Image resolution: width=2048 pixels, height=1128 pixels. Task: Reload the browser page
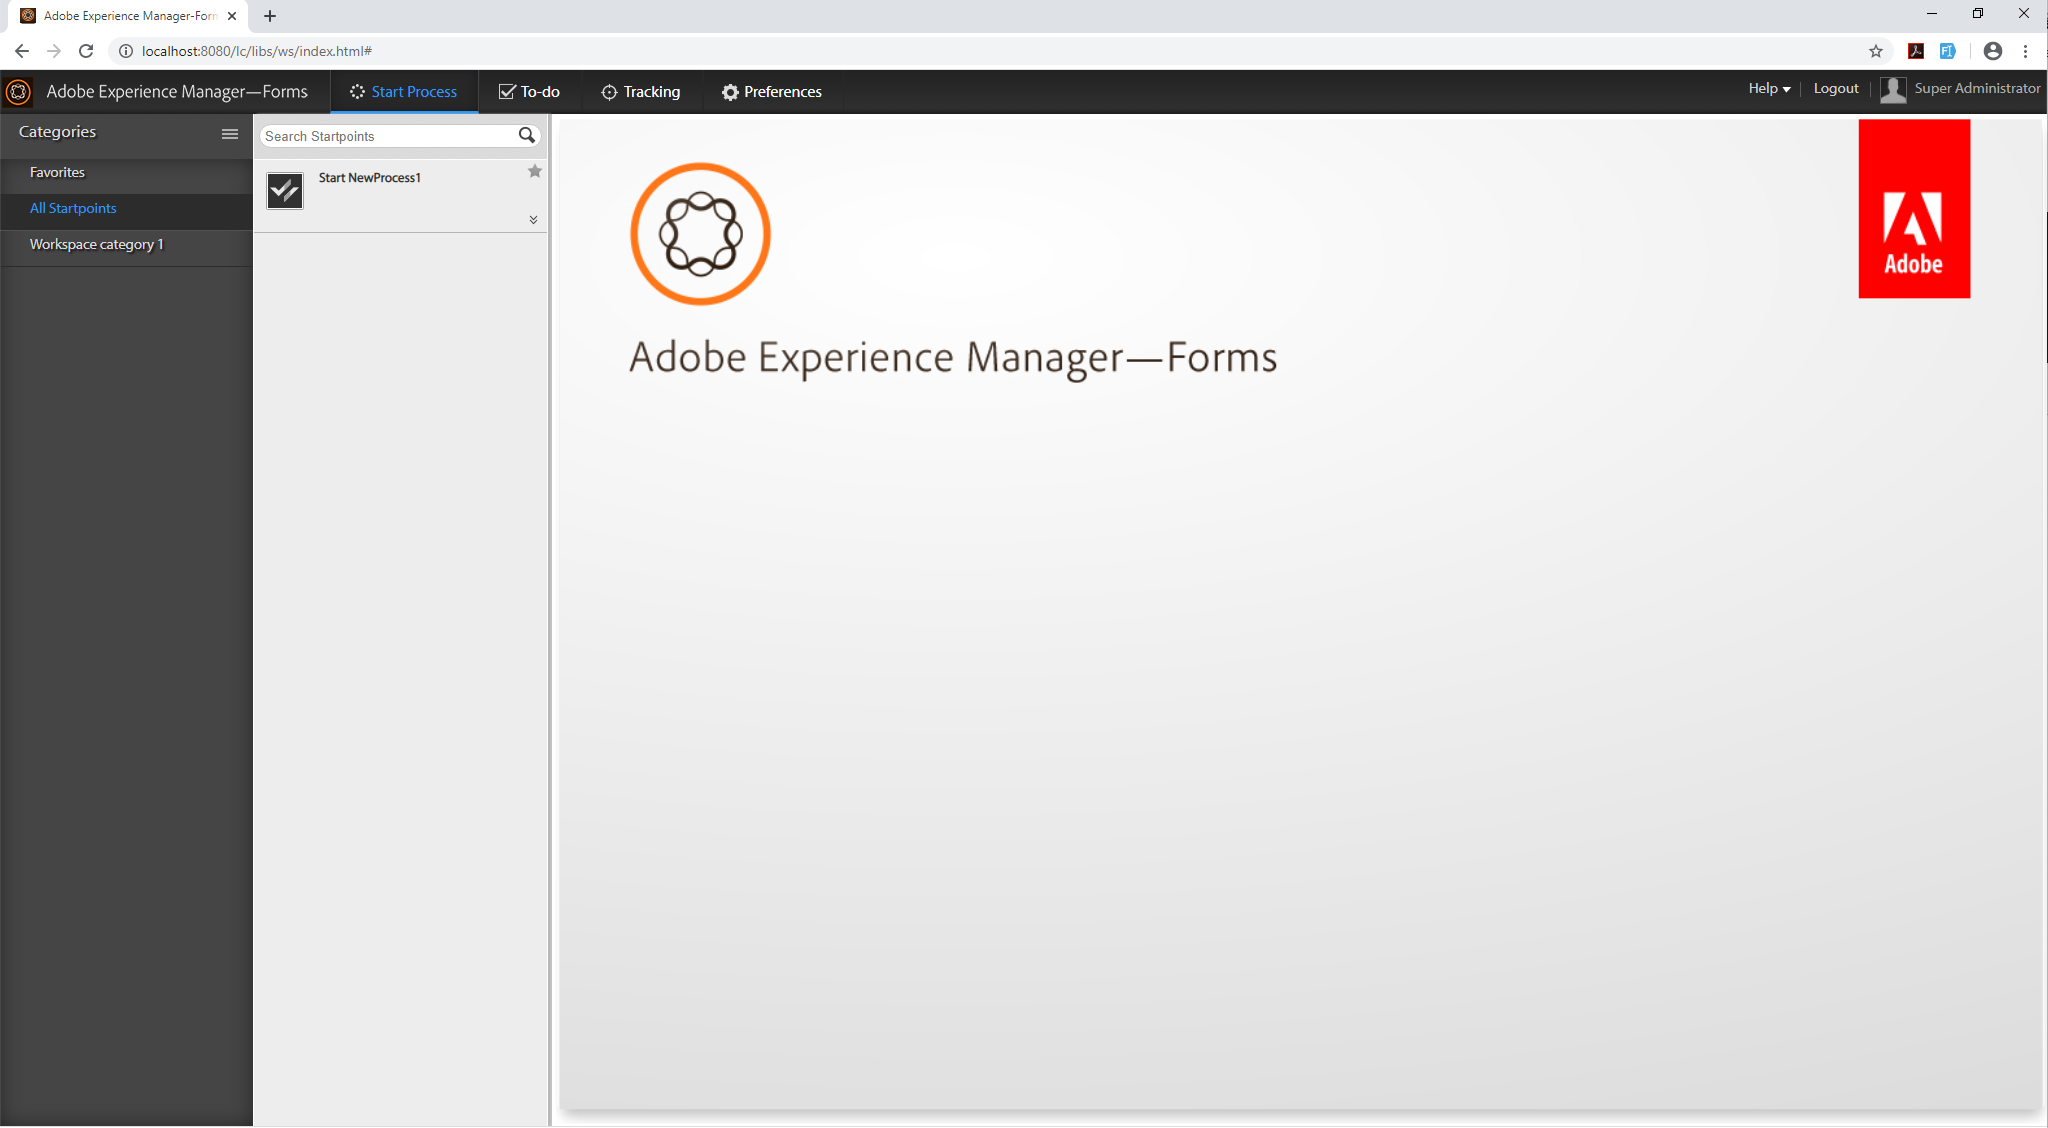[86, 51]
